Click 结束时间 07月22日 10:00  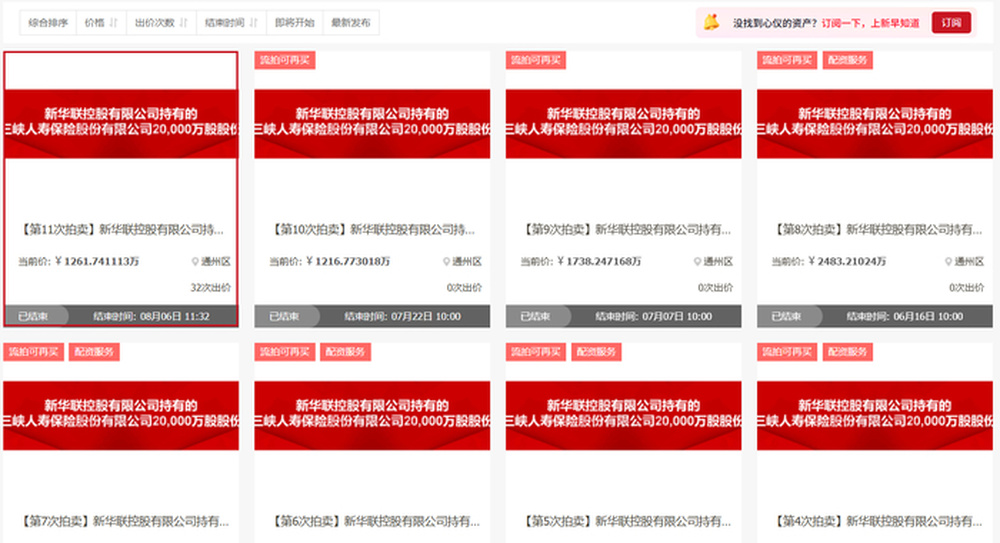click(x=402, y=316)
